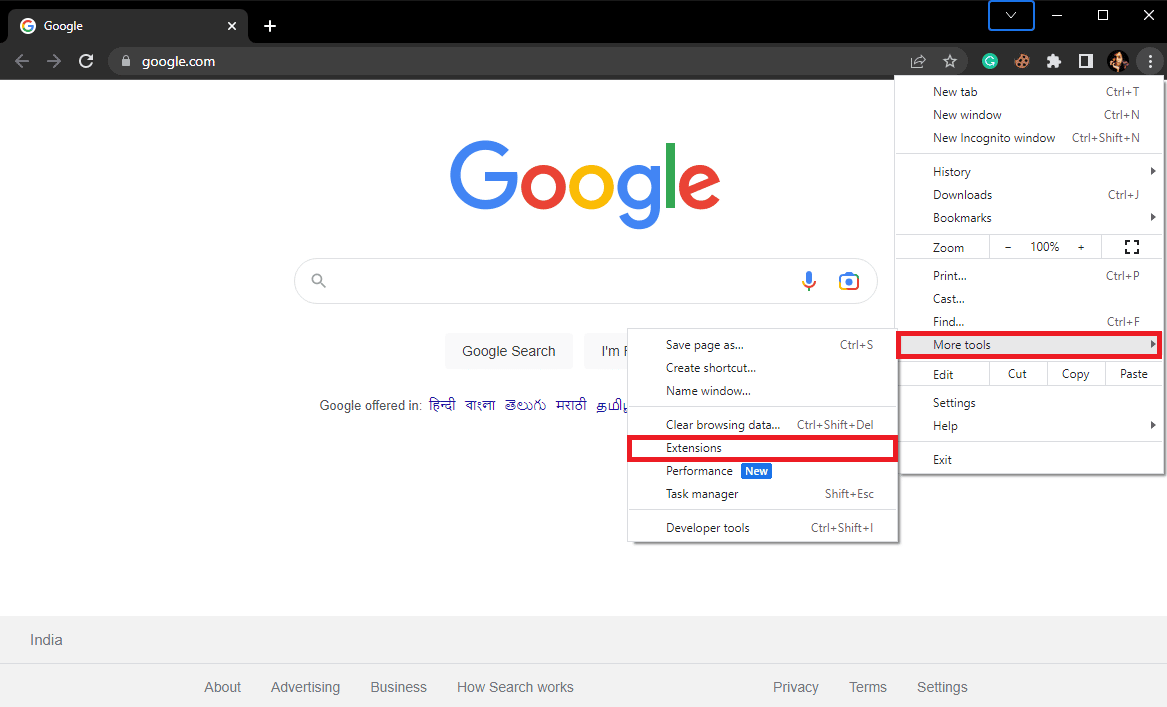This screenshot has width=1167, height=707.
Task: Share this page icon in address bar
Action: coord(918,61)
